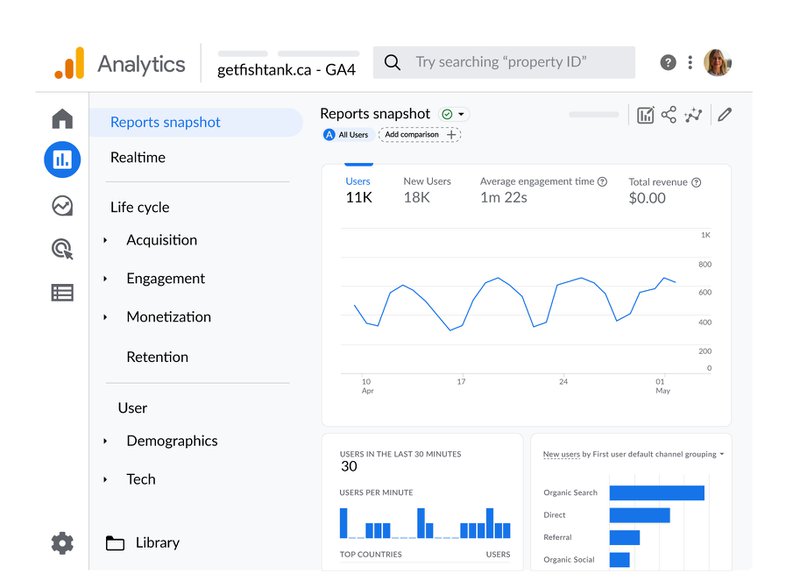Open the Home icon in the left sidebar
800x588 pixels.
pyautogui.click(x=62, y=118)
